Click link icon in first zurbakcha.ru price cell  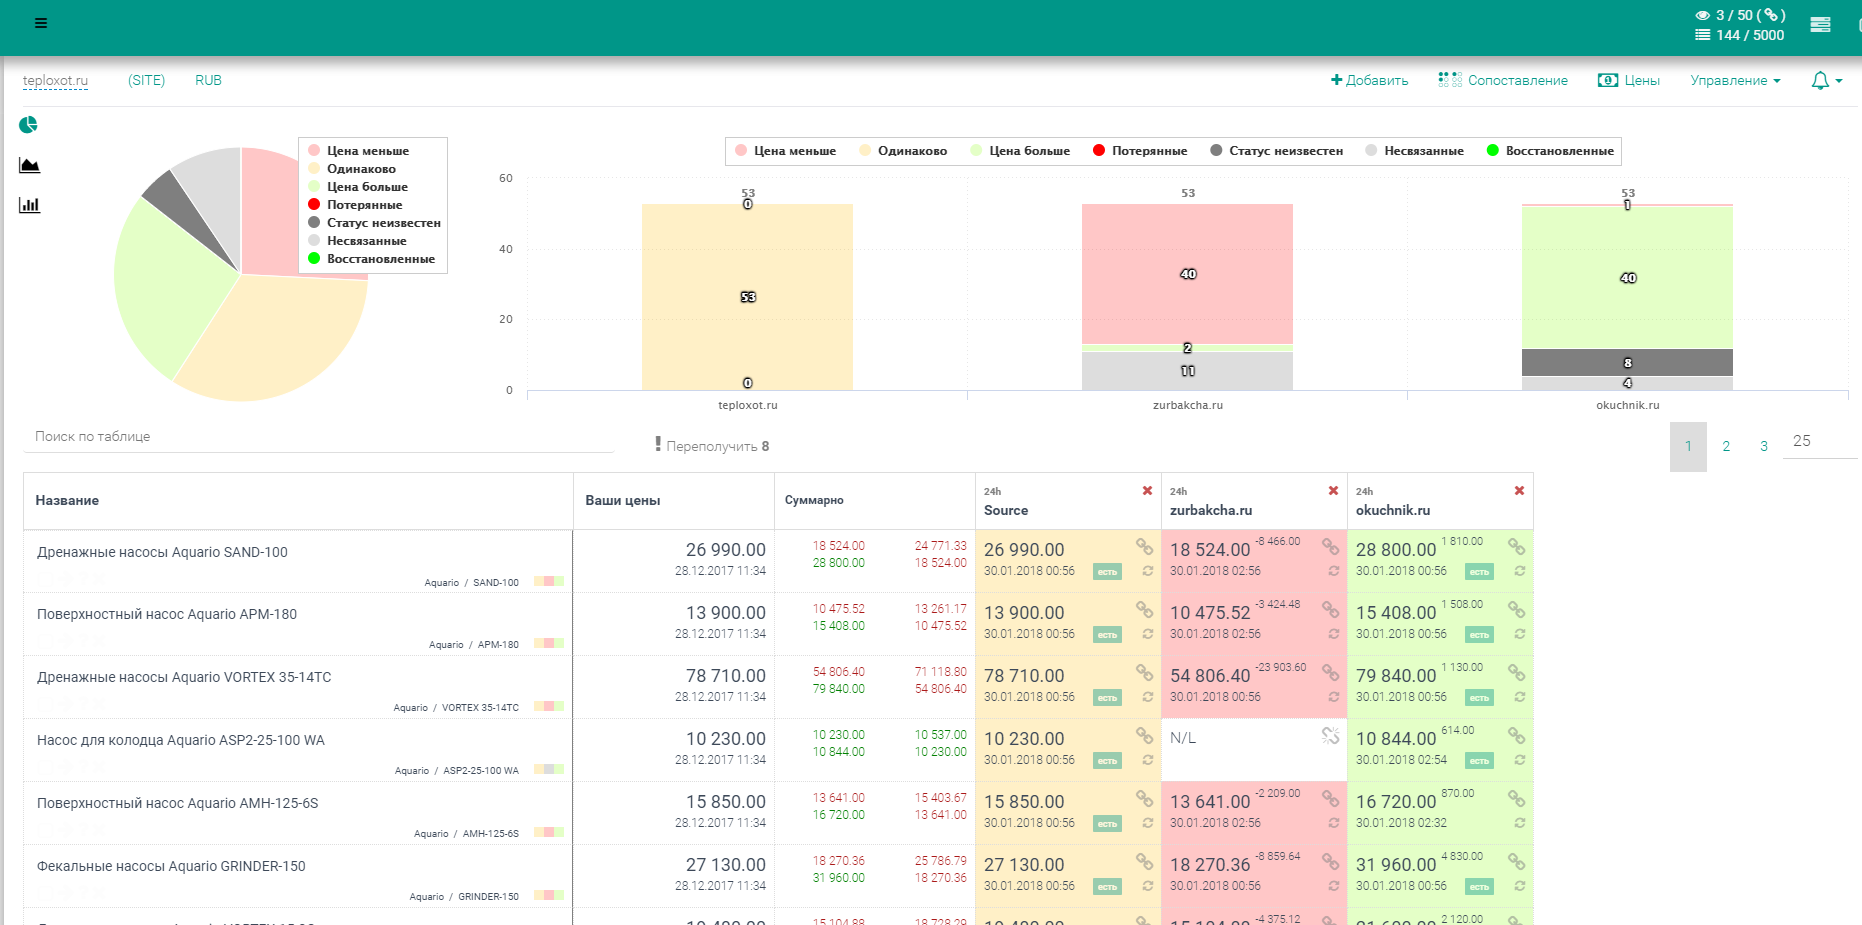point(1330,546)
